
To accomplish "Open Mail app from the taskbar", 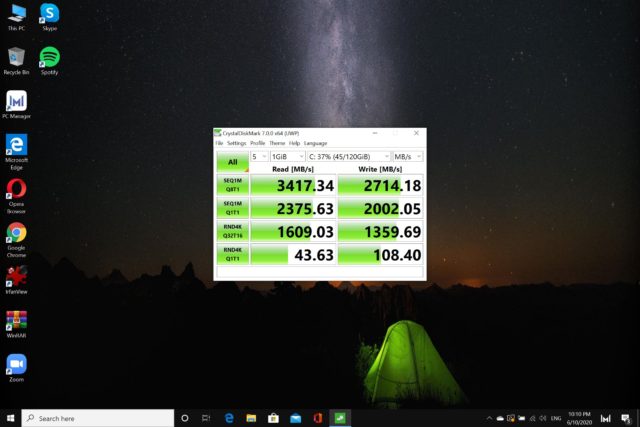I will (x=296, y=418).
